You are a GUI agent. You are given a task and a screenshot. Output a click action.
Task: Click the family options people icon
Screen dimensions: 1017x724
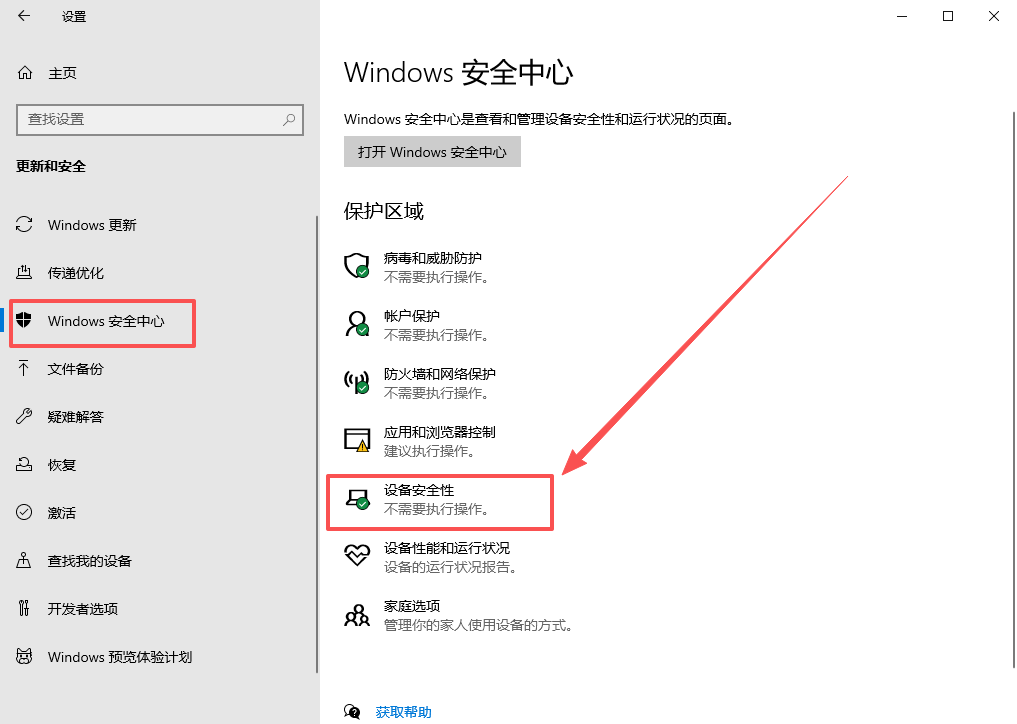click(x=357, y=614)
